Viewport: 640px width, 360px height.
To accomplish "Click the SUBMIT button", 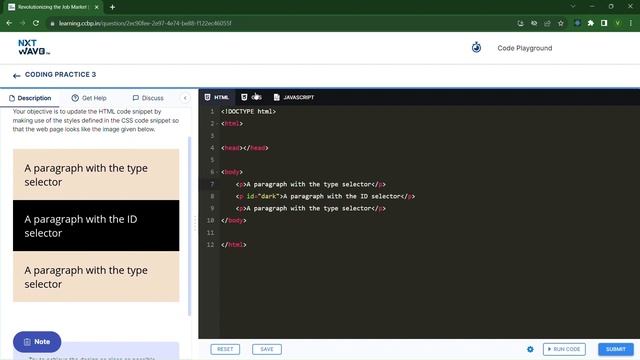I will [x=616, y=349].
